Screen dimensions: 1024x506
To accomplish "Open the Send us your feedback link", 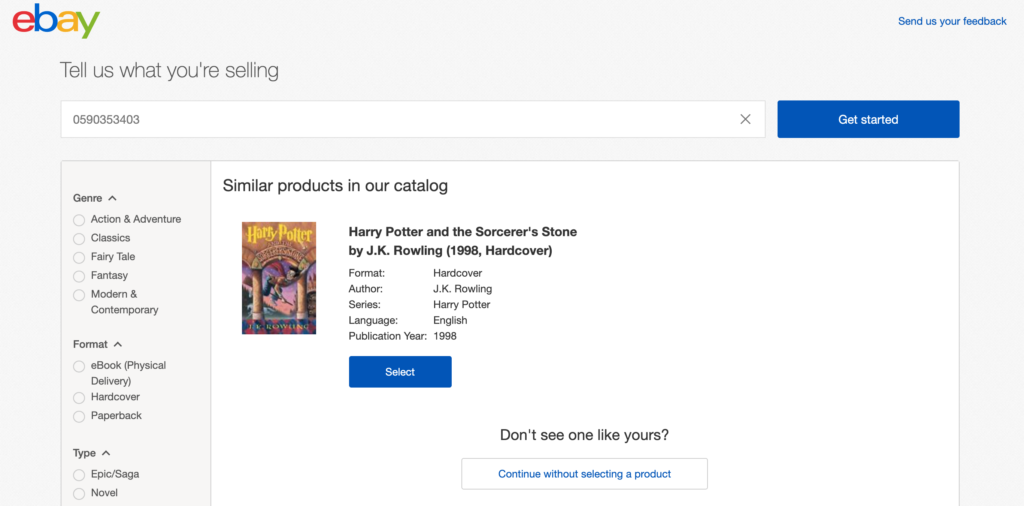I will (x=952, y=22).
